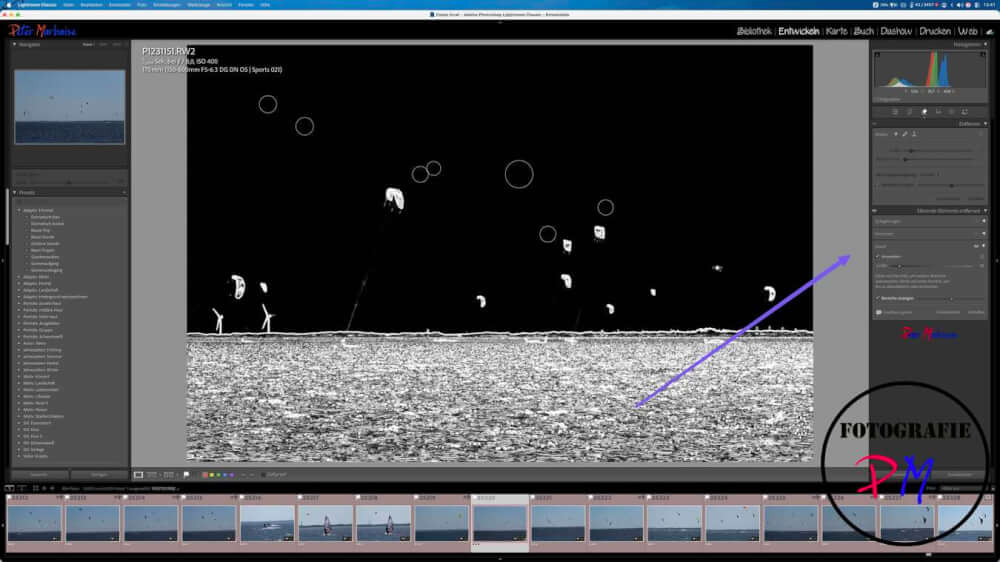
Task: Expand the Spiegelungen section
Action: [983, 221]
